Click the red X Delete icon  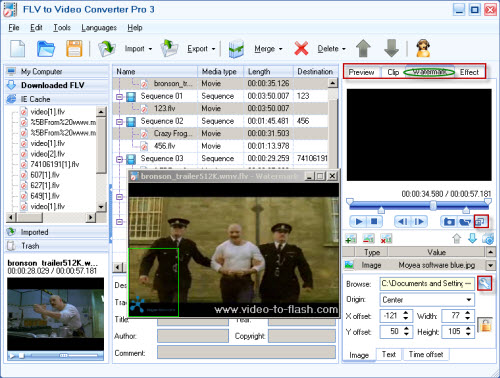pos(301,49)
